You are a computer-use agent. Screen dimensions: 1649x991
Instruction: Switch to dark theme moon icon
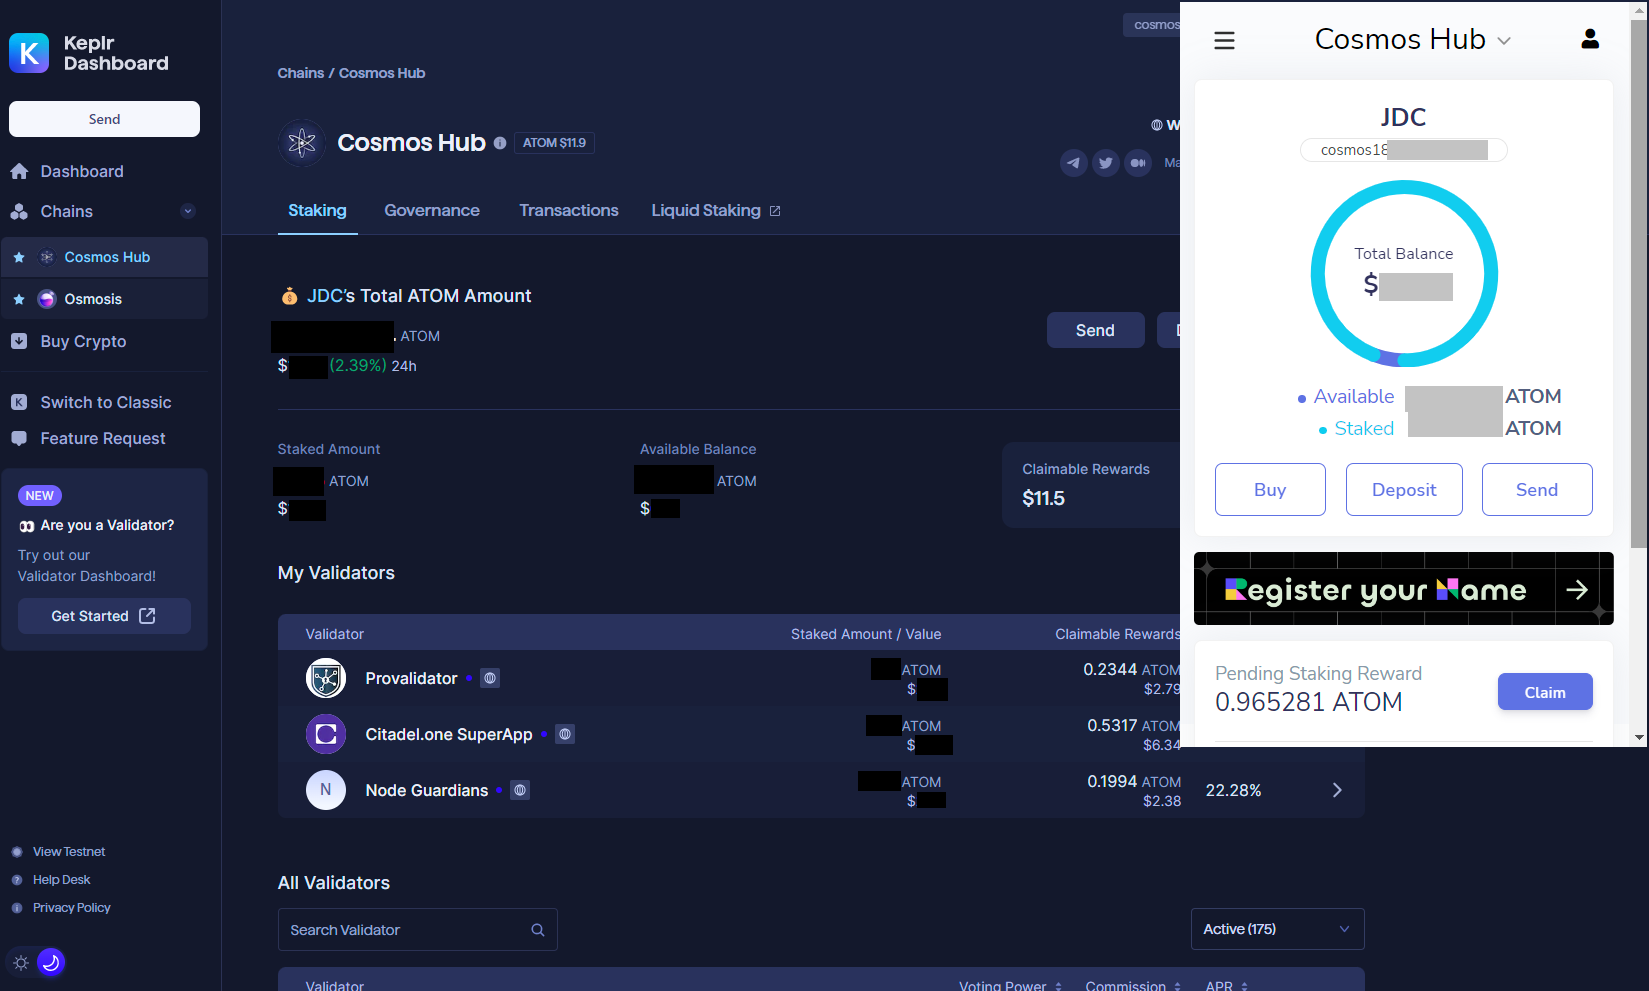51,962
